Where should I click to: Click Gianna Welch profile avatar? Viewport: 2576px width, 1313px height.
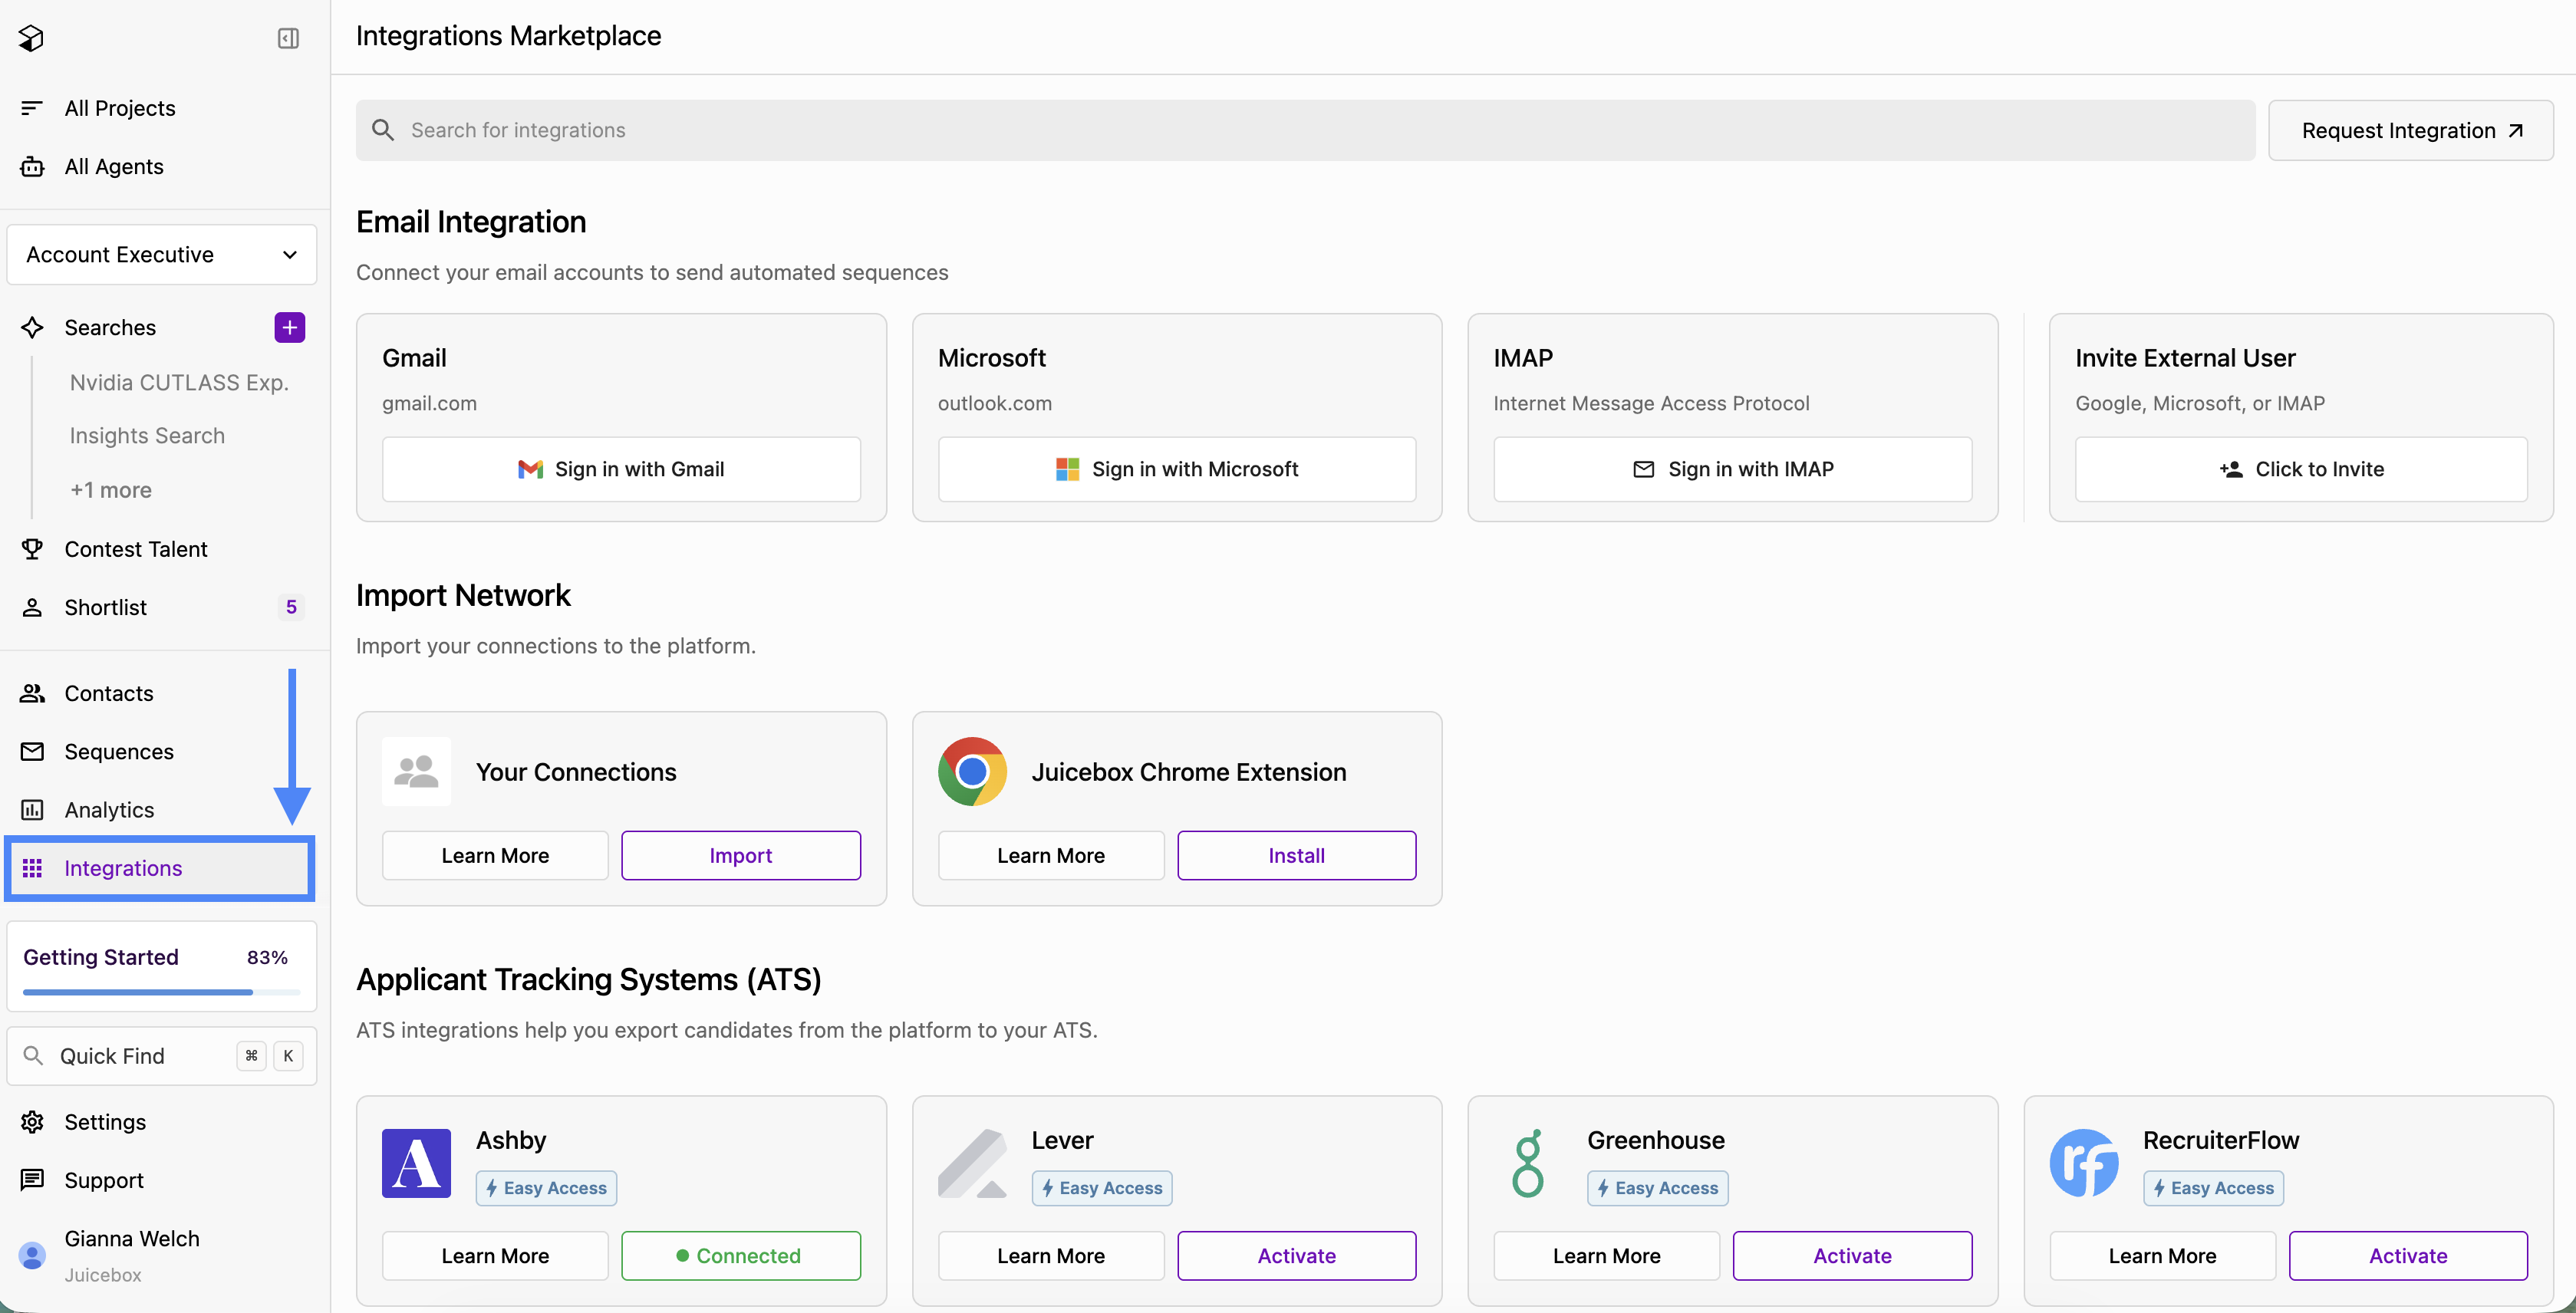32,1255
